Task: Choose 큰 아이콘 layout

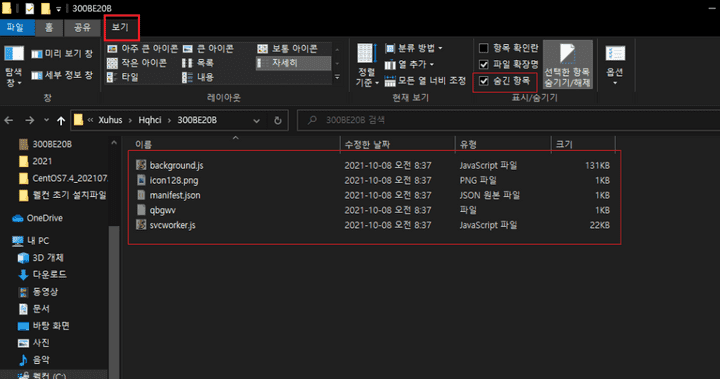Action: (209, 49)
